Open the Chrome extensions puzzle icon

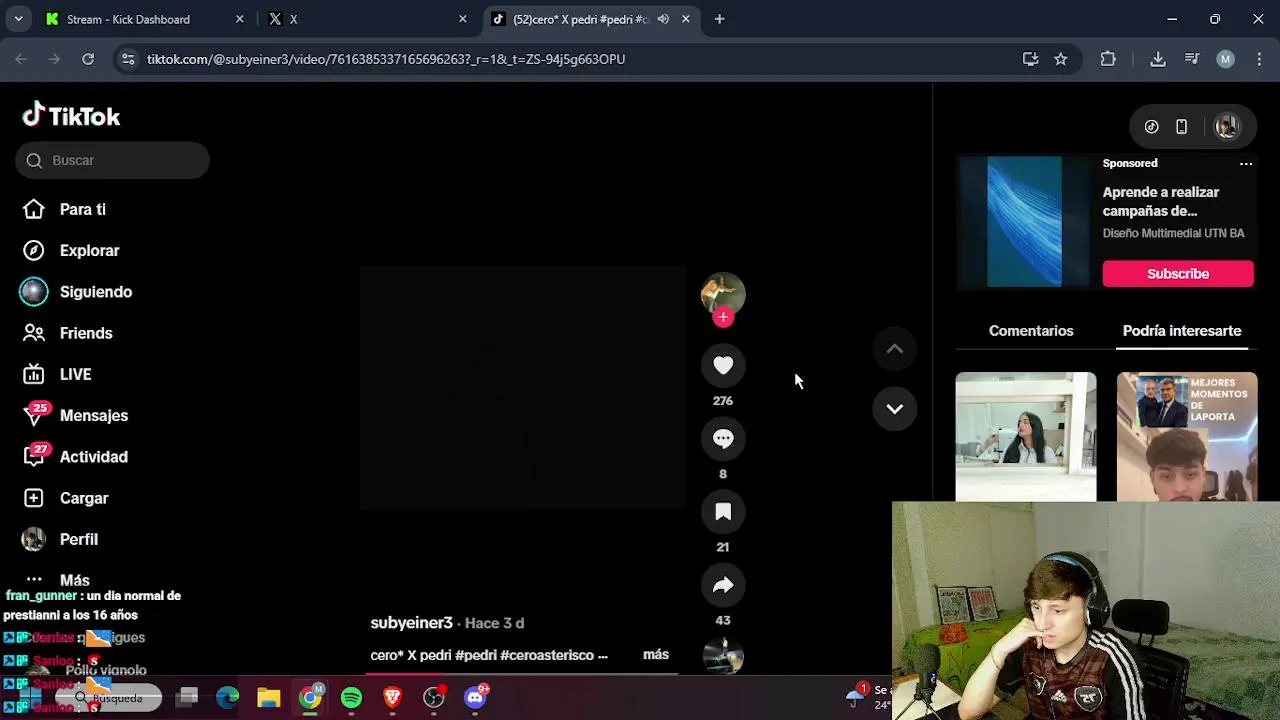pos(1108,59)
